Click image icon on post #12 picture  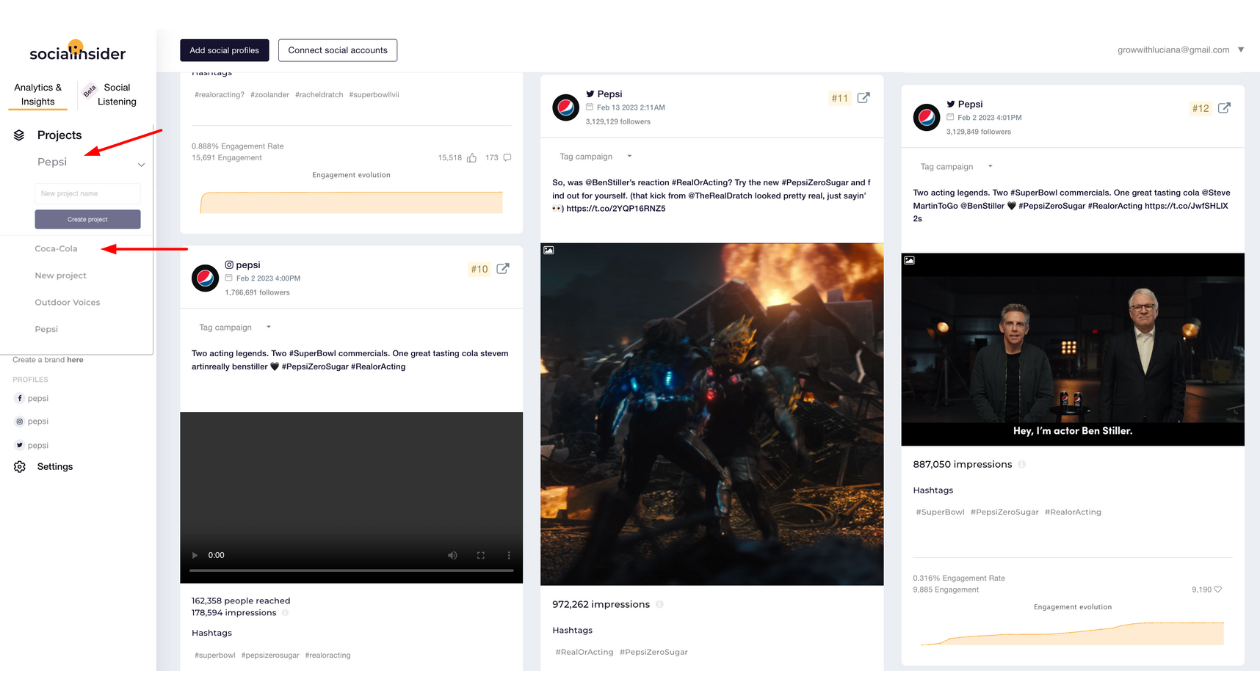pyautogui.click(x=909, y=260)
